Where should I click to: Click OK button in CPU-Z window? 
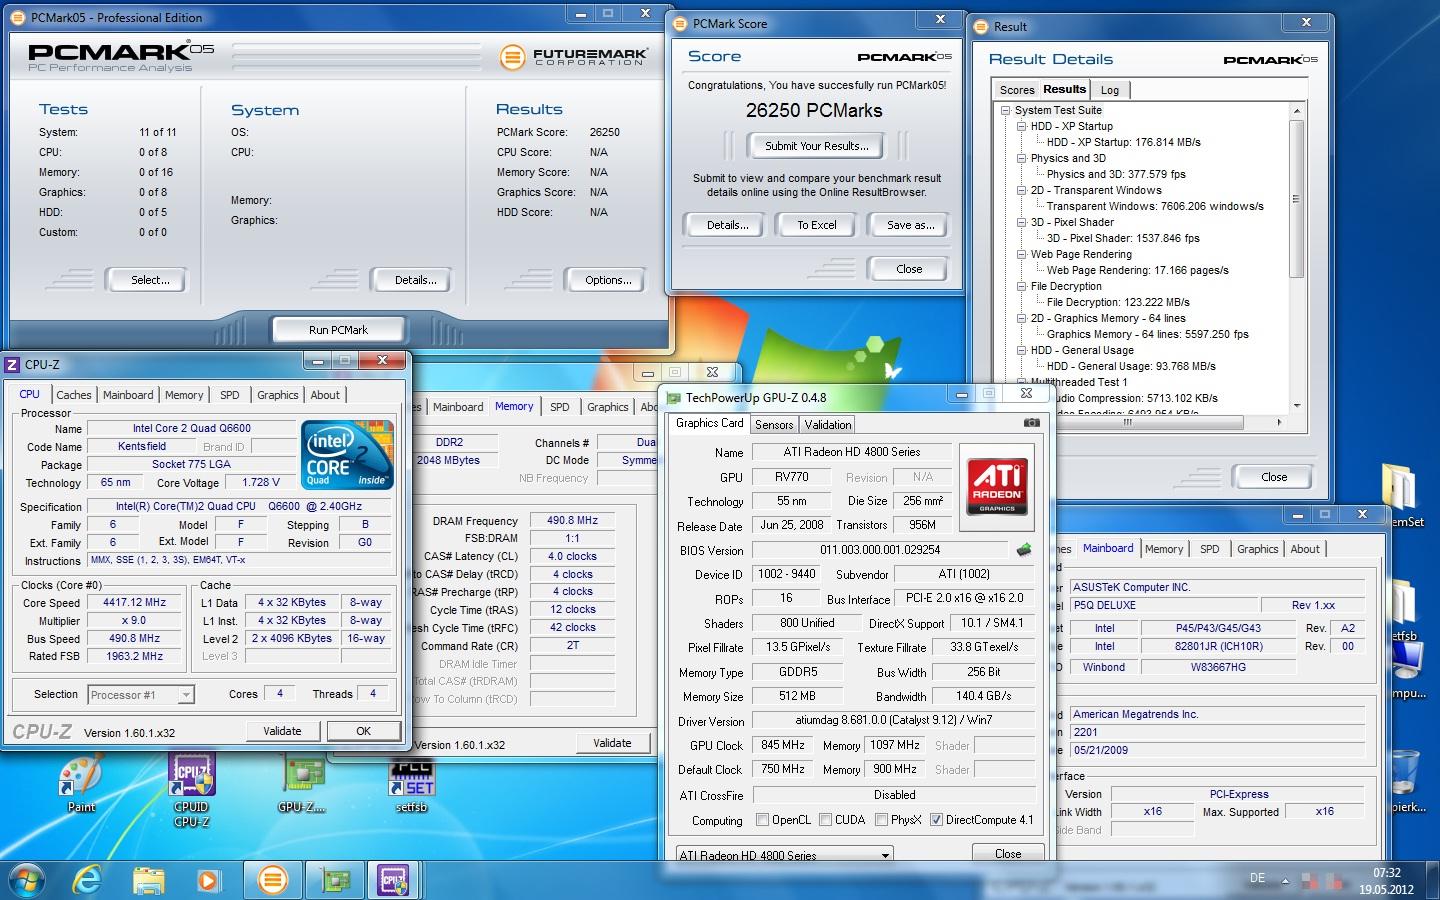coord(363,731)
